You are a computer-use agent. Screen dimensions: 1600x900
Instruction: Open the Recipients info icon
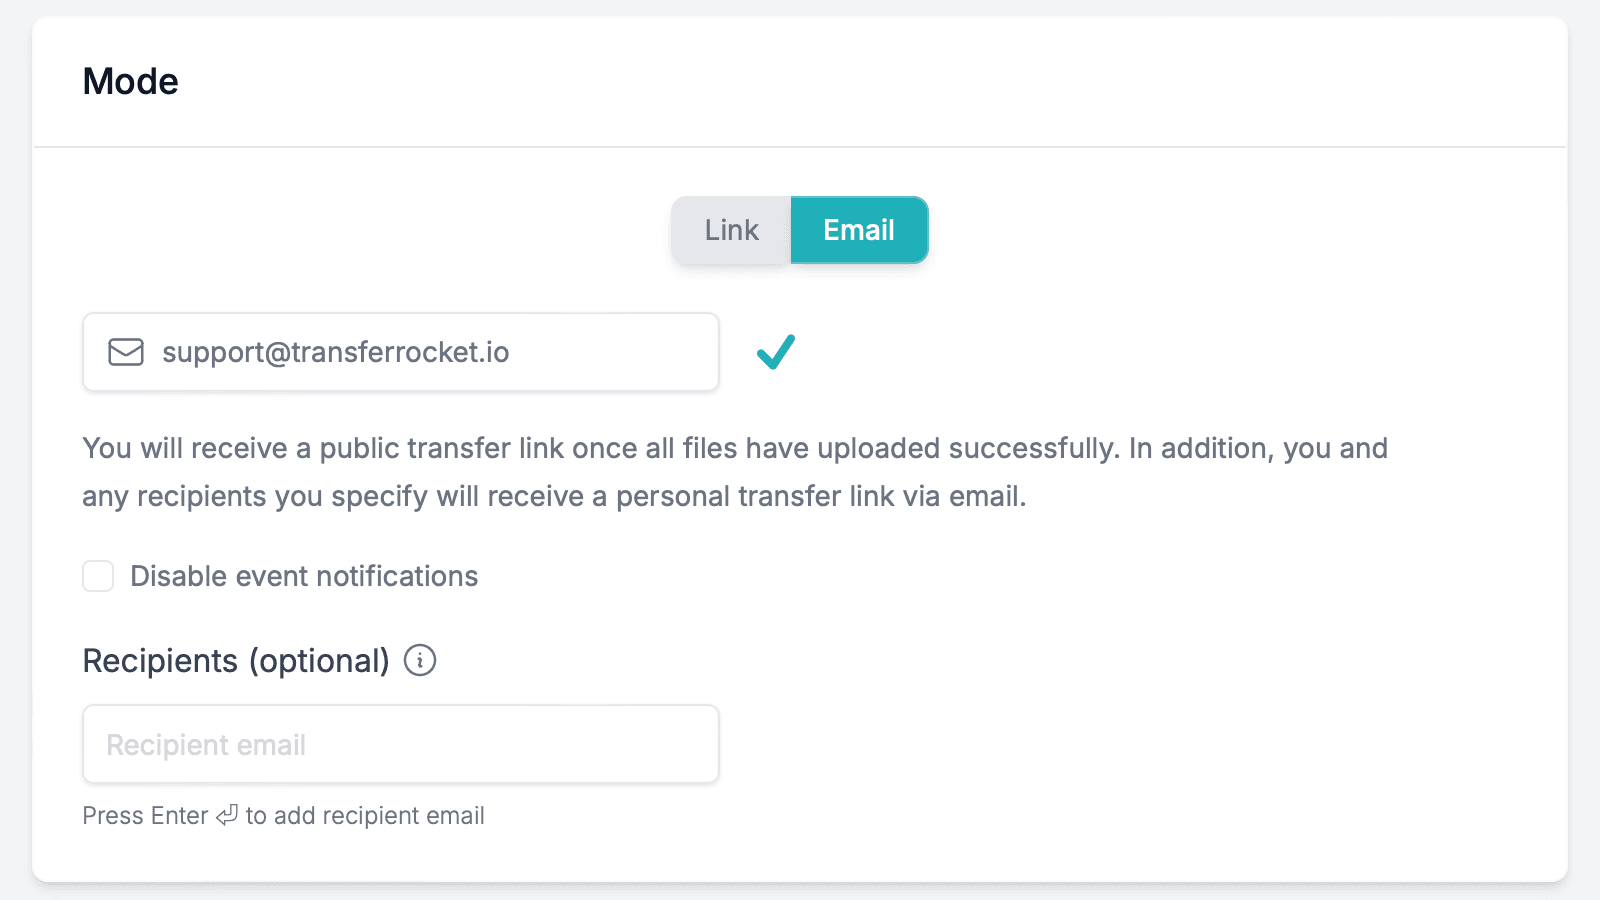pos(420,660)
